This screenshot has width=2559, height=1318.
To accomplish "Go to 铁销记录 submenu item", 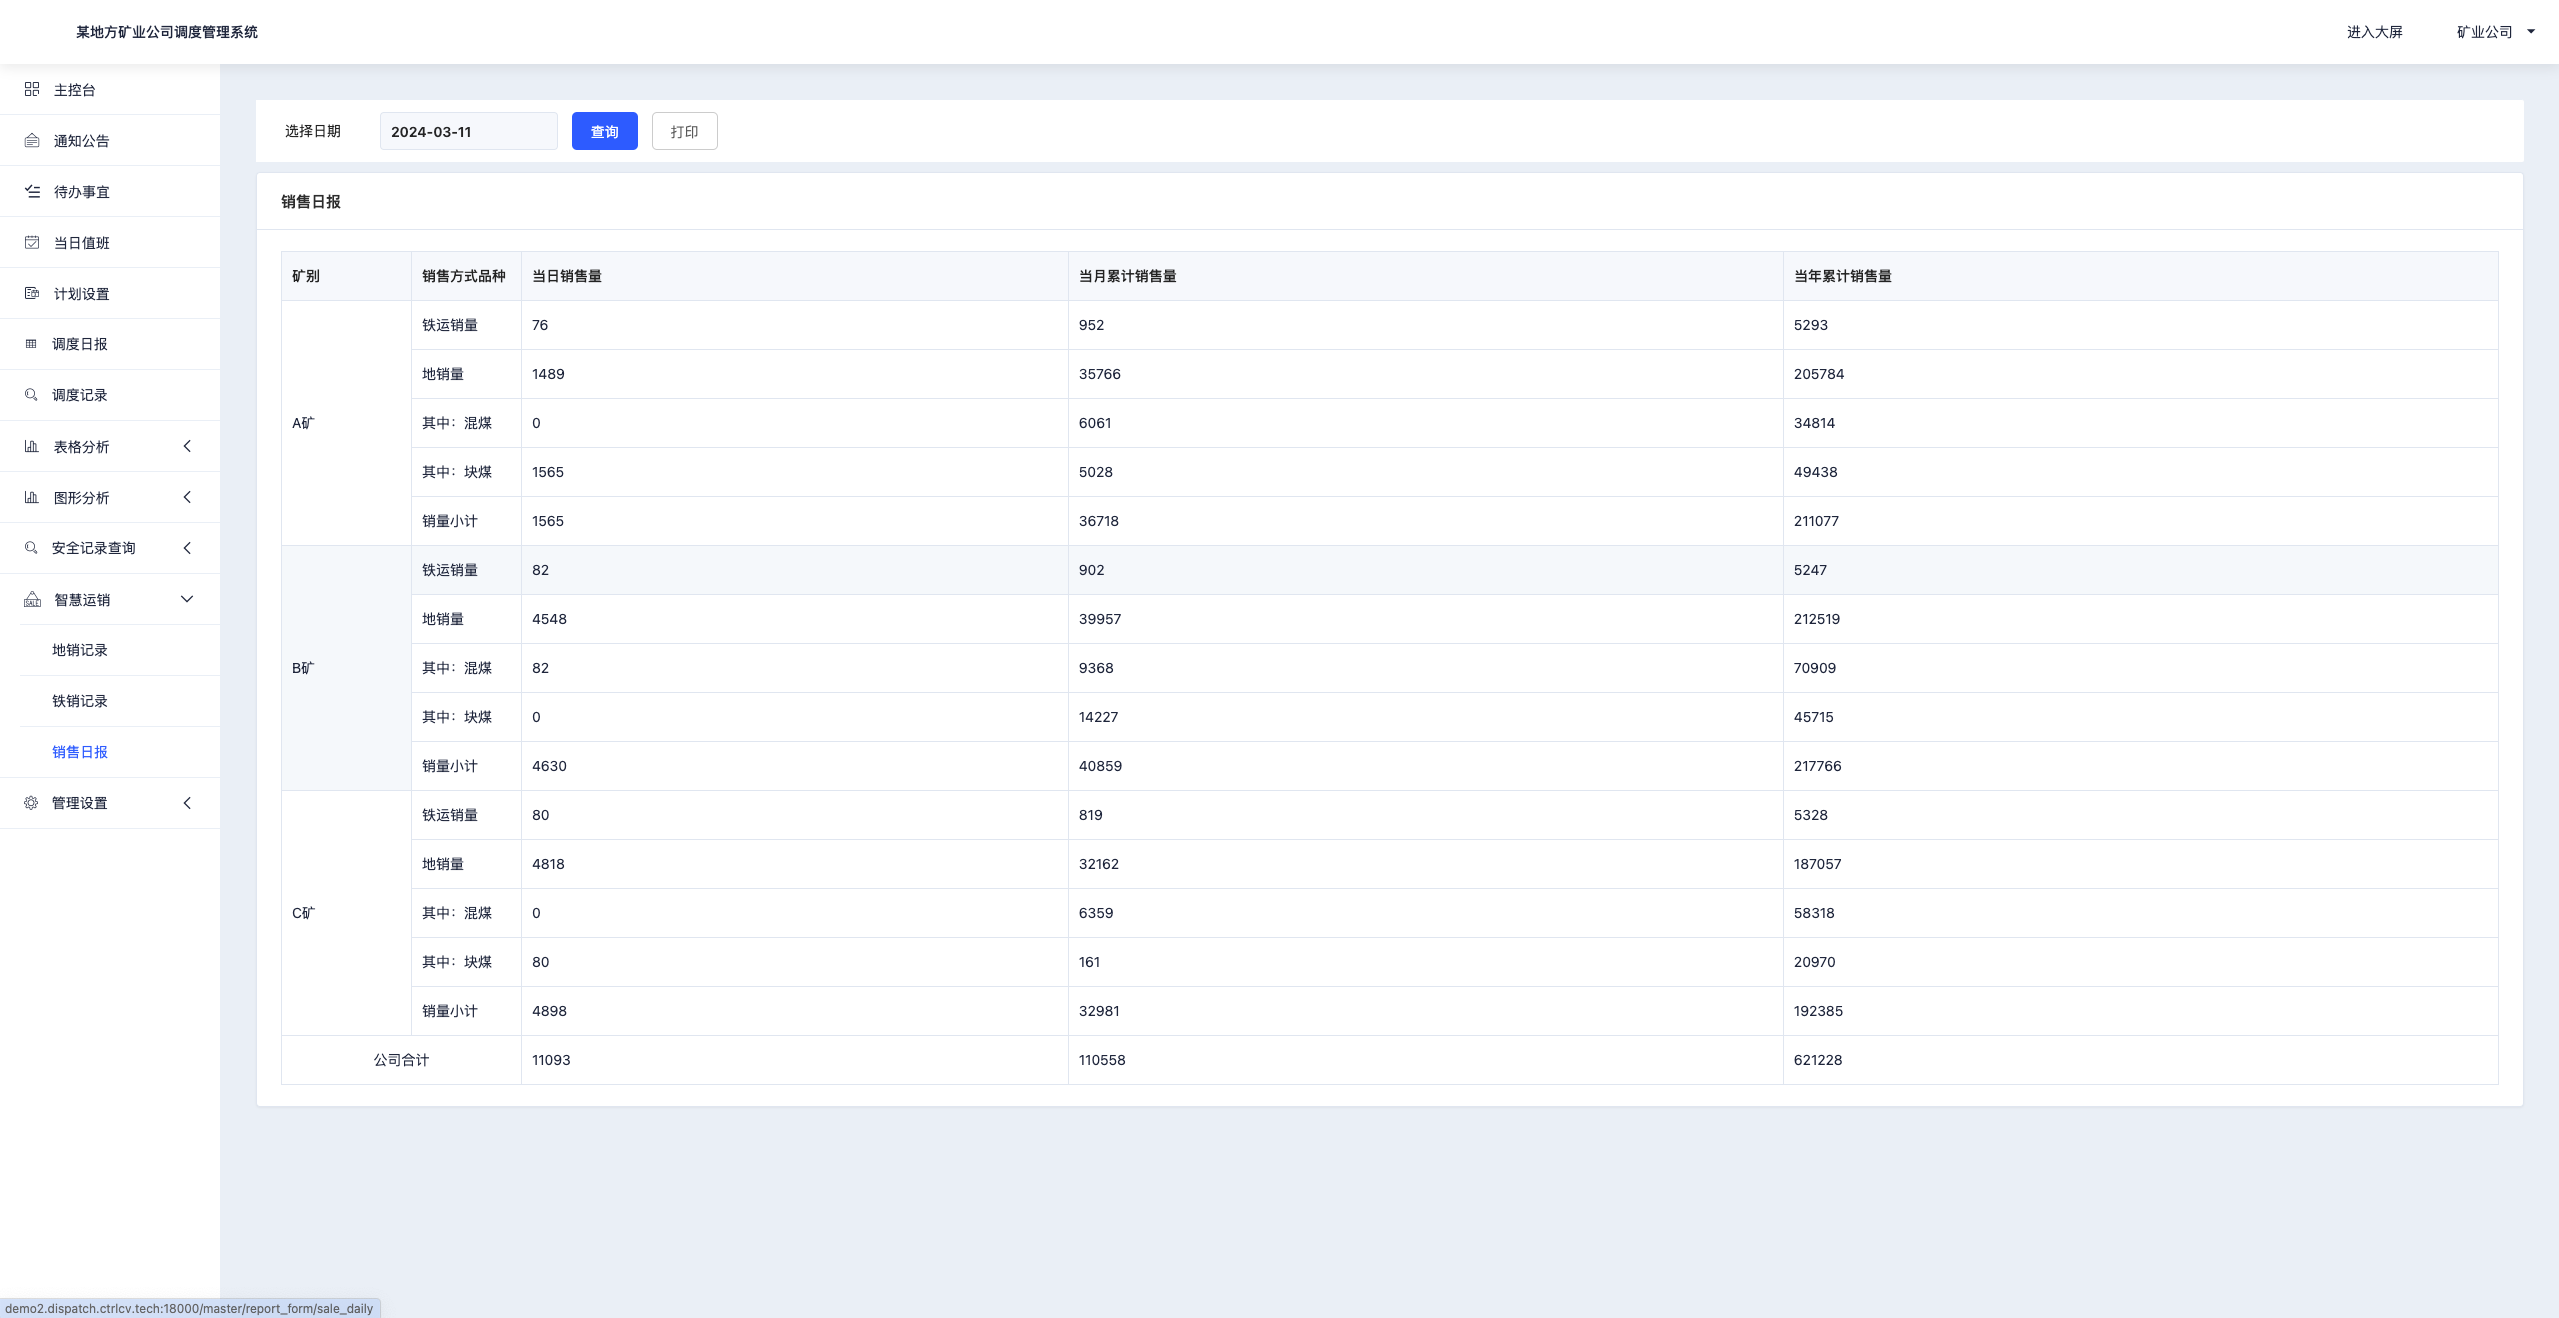I will (80, 701).
